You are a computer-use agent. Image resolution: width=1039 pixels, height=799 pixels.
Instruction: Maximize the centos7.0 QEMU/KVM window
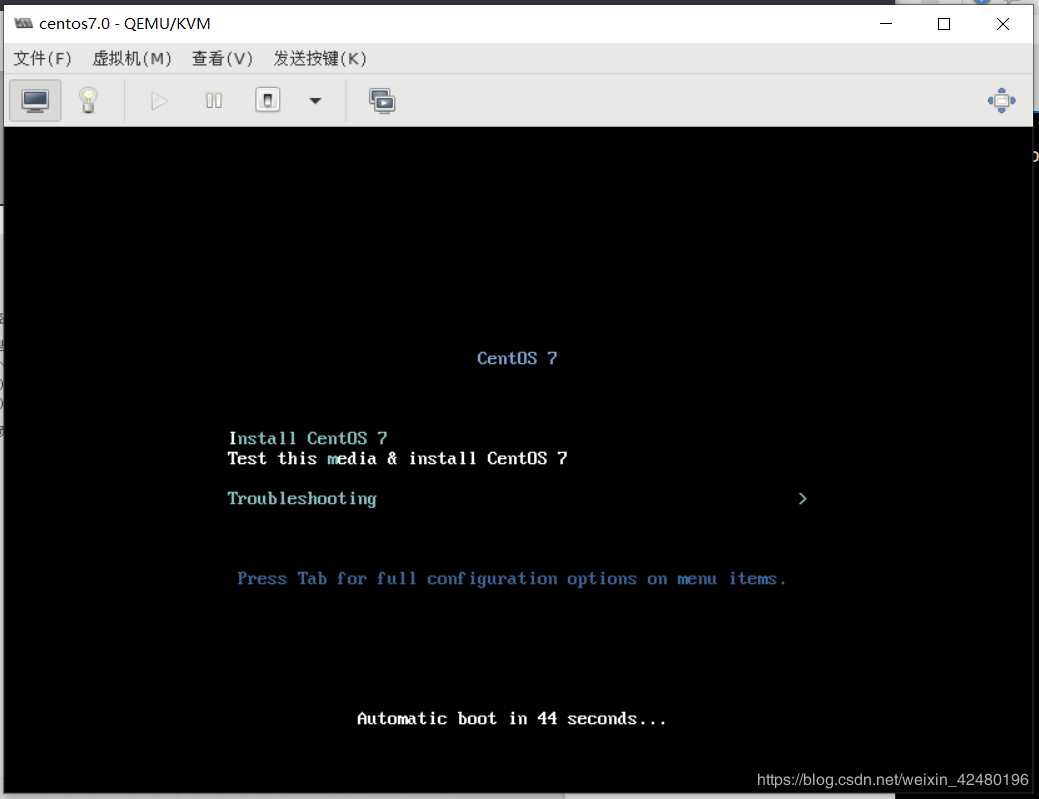(944, 24)
